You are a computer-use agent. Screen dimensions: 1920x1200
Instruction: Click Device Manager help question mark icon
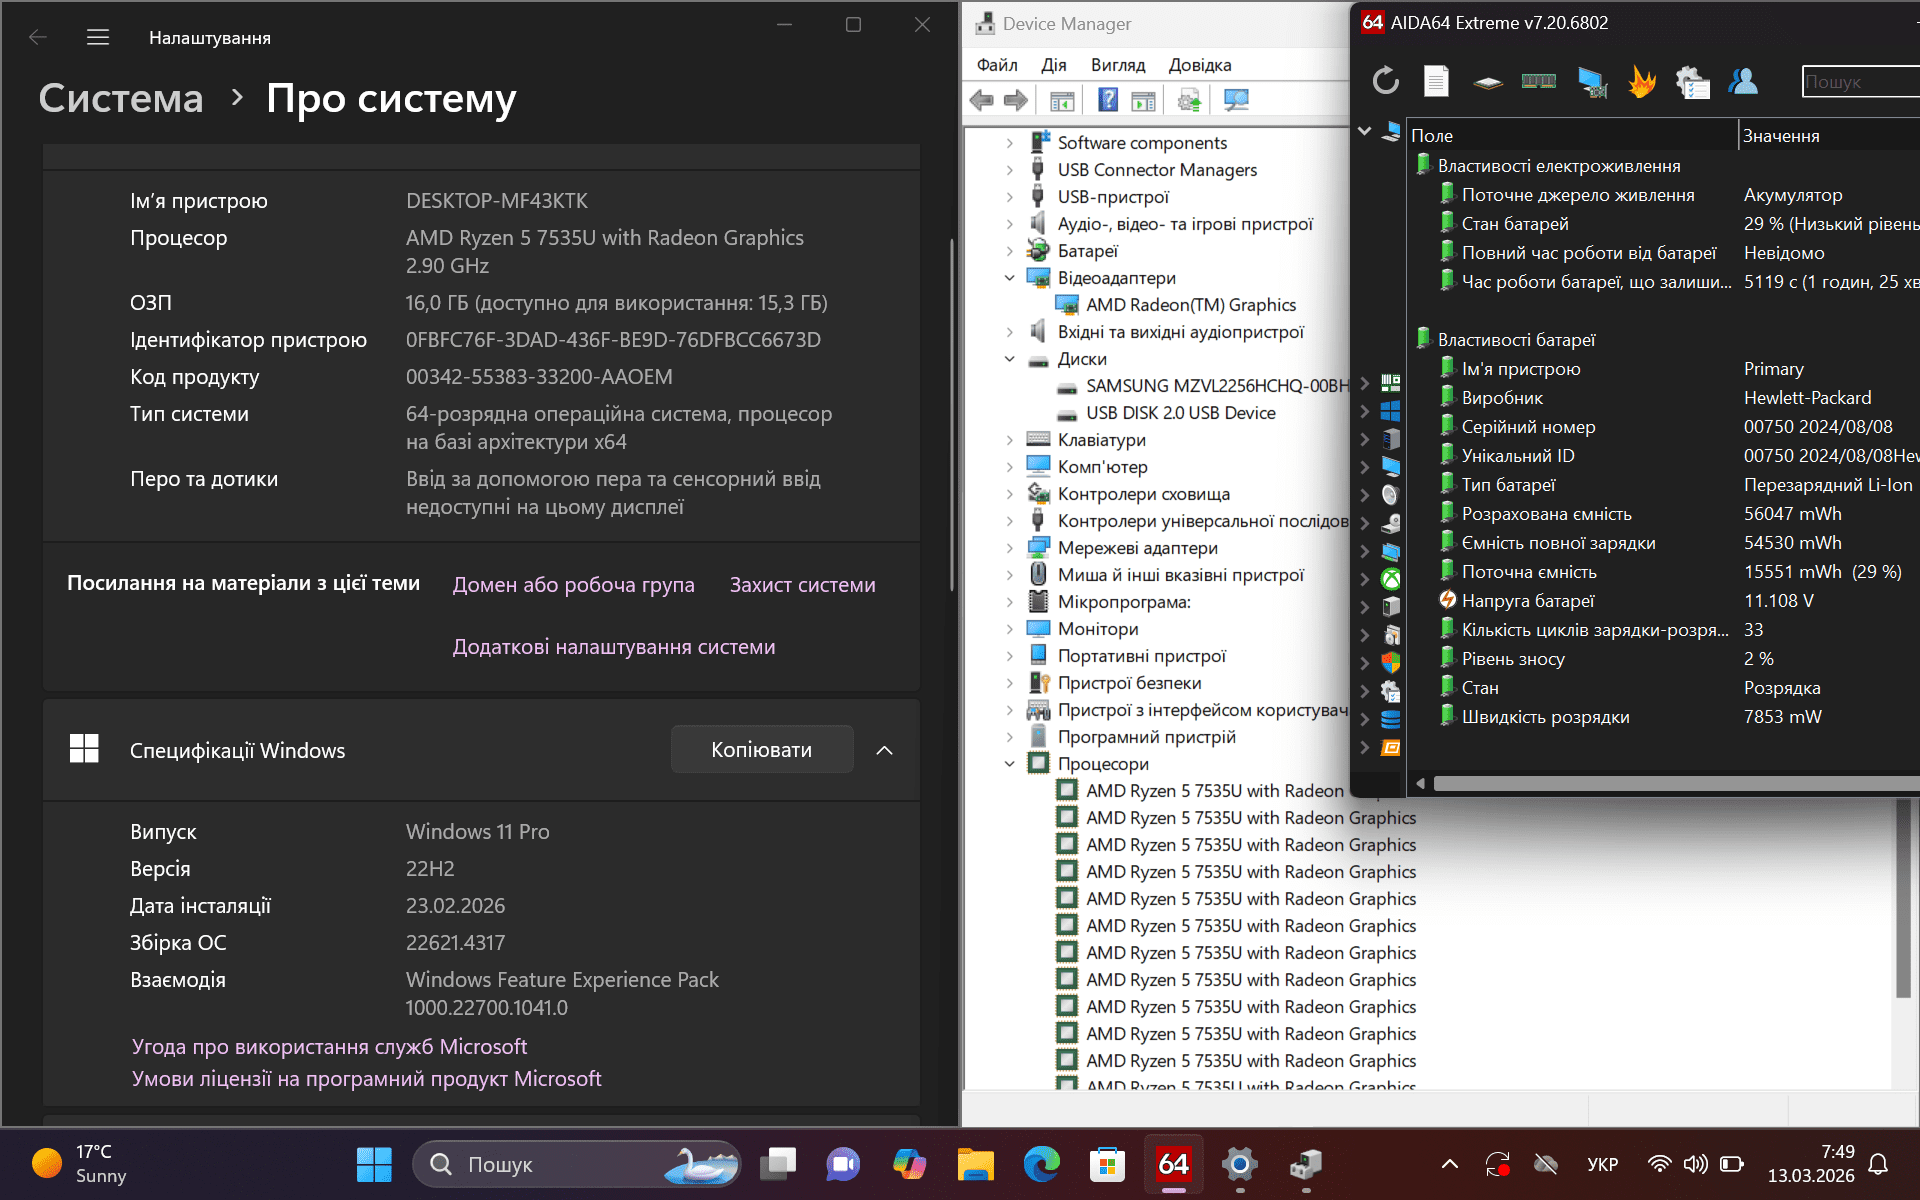[1107, 100]
